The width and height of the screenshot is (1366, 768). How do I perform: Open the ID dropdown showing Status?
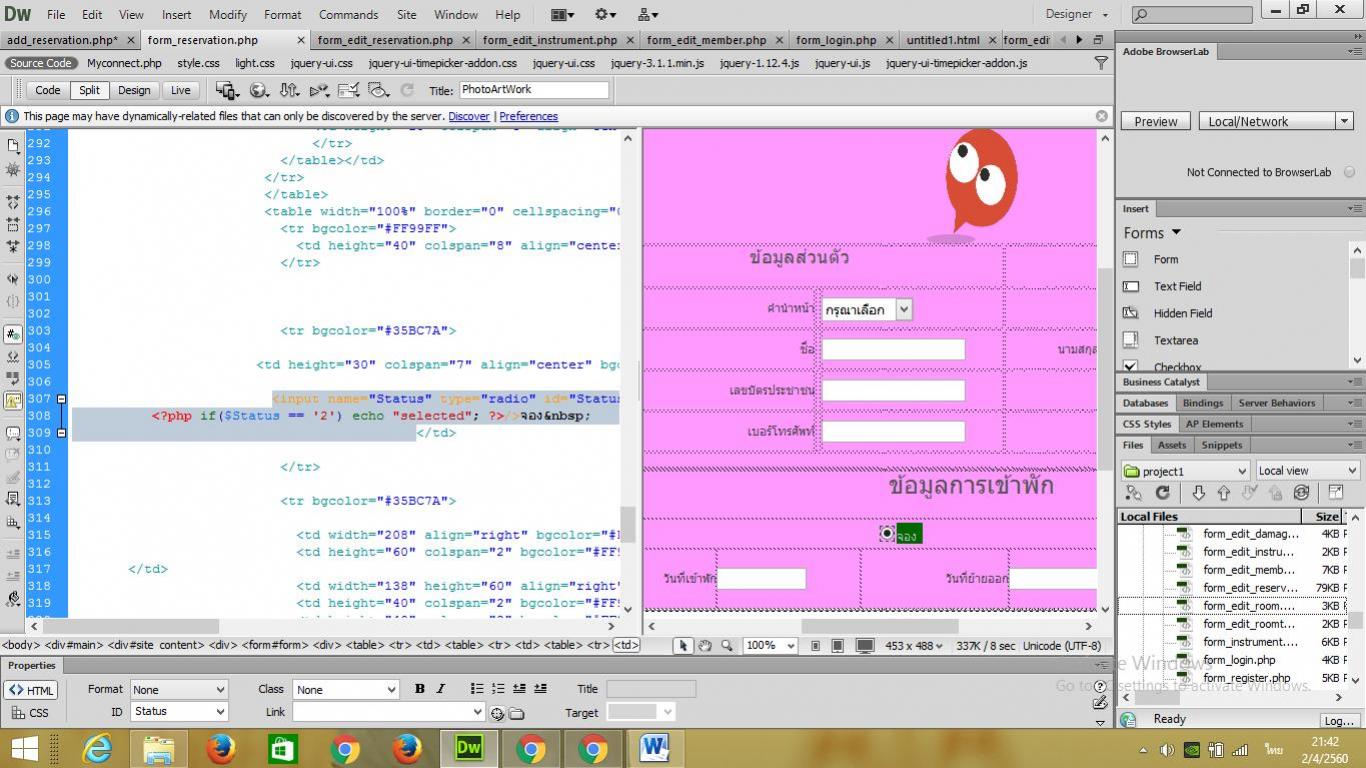click(x=179, y=711)
